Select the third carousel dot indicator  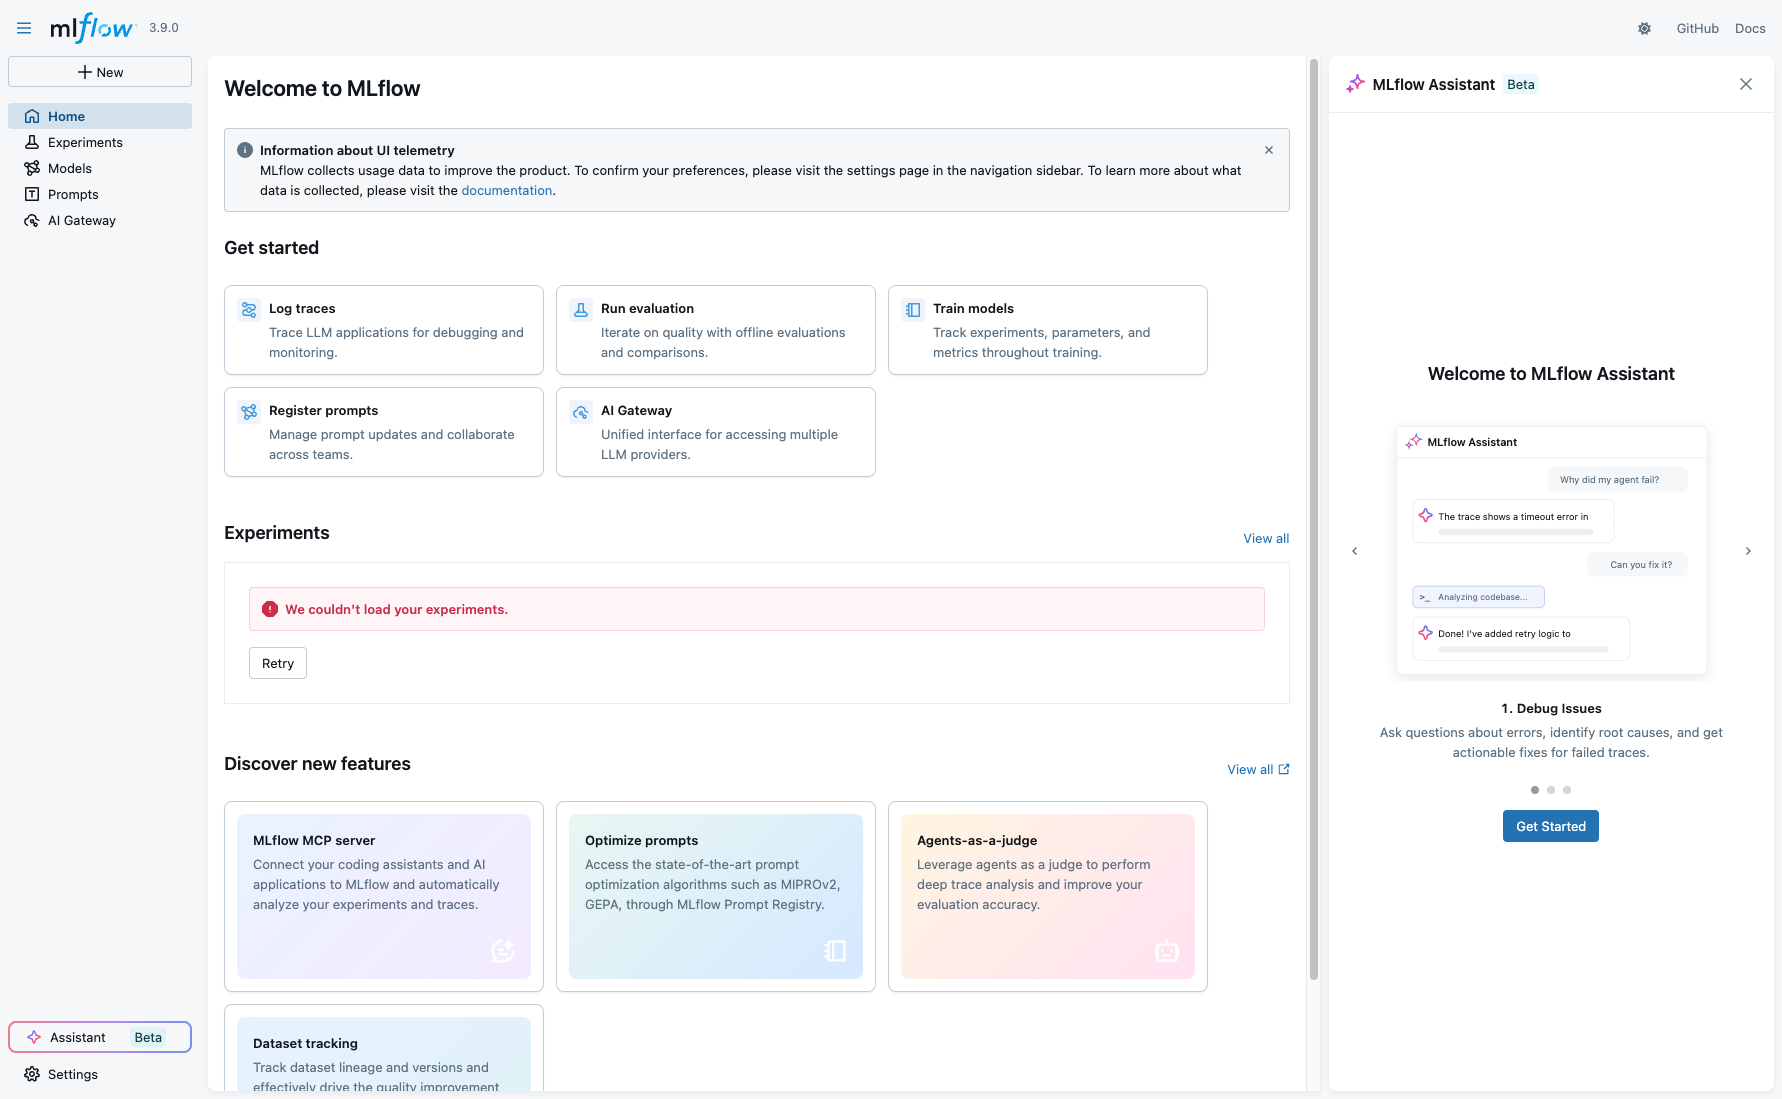(1567, 790)
